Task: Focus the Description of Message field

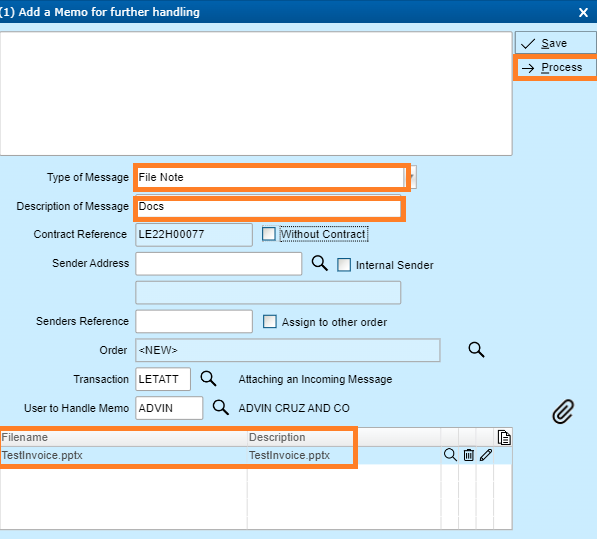Action: (268, 208)
